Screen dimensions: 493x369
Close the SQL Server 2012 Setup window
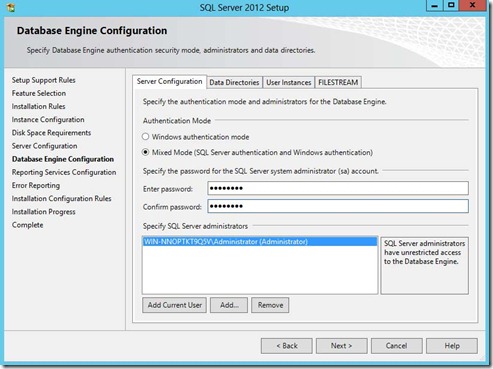472,6
